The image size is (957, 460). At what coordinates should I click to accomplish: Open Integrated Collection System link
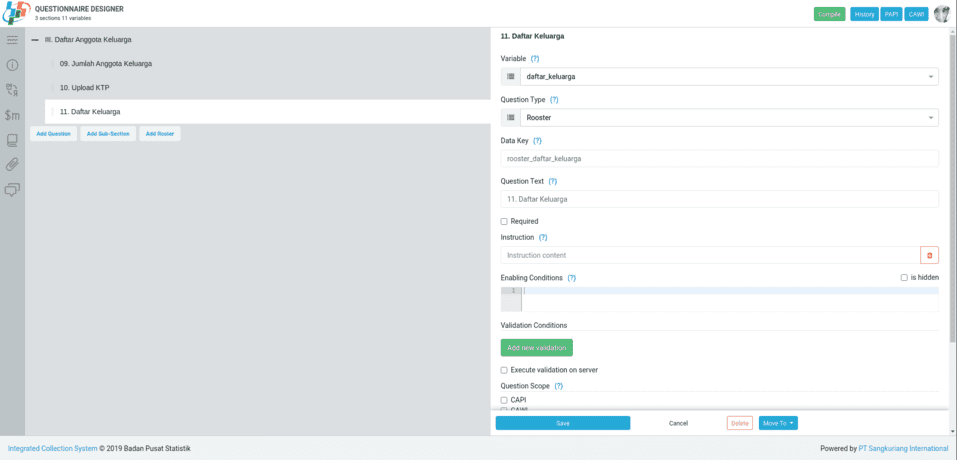tap(52, 448)
